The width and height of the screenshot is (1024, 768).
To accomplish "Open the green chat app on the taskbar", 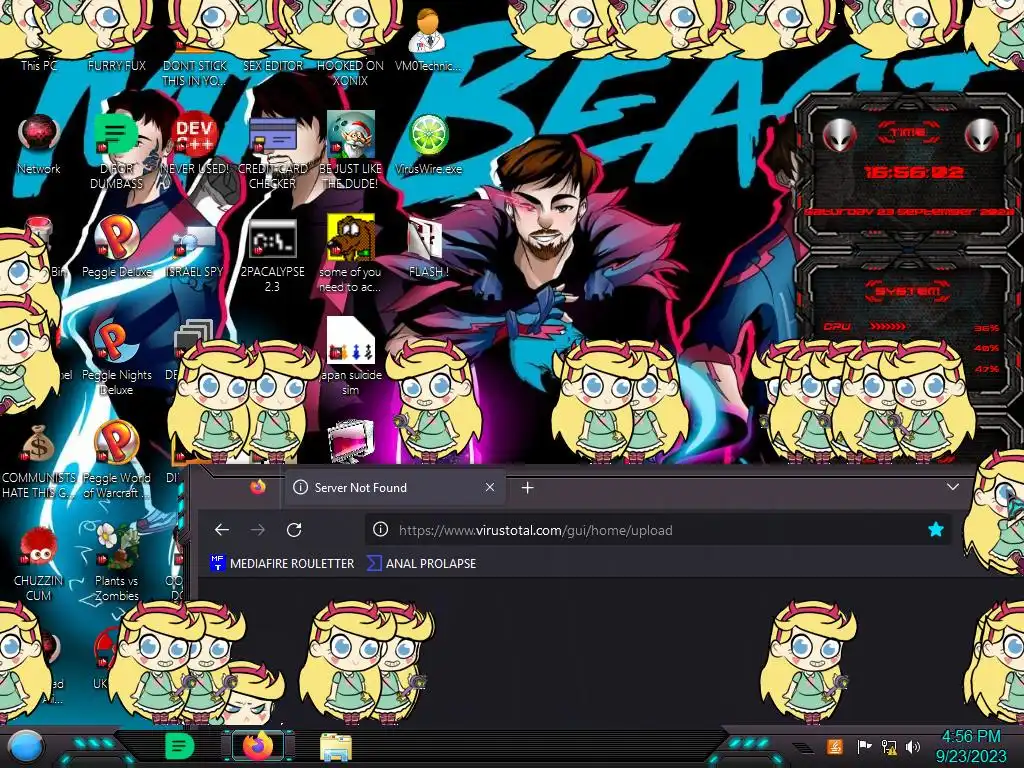I will [x=180, y=746].
